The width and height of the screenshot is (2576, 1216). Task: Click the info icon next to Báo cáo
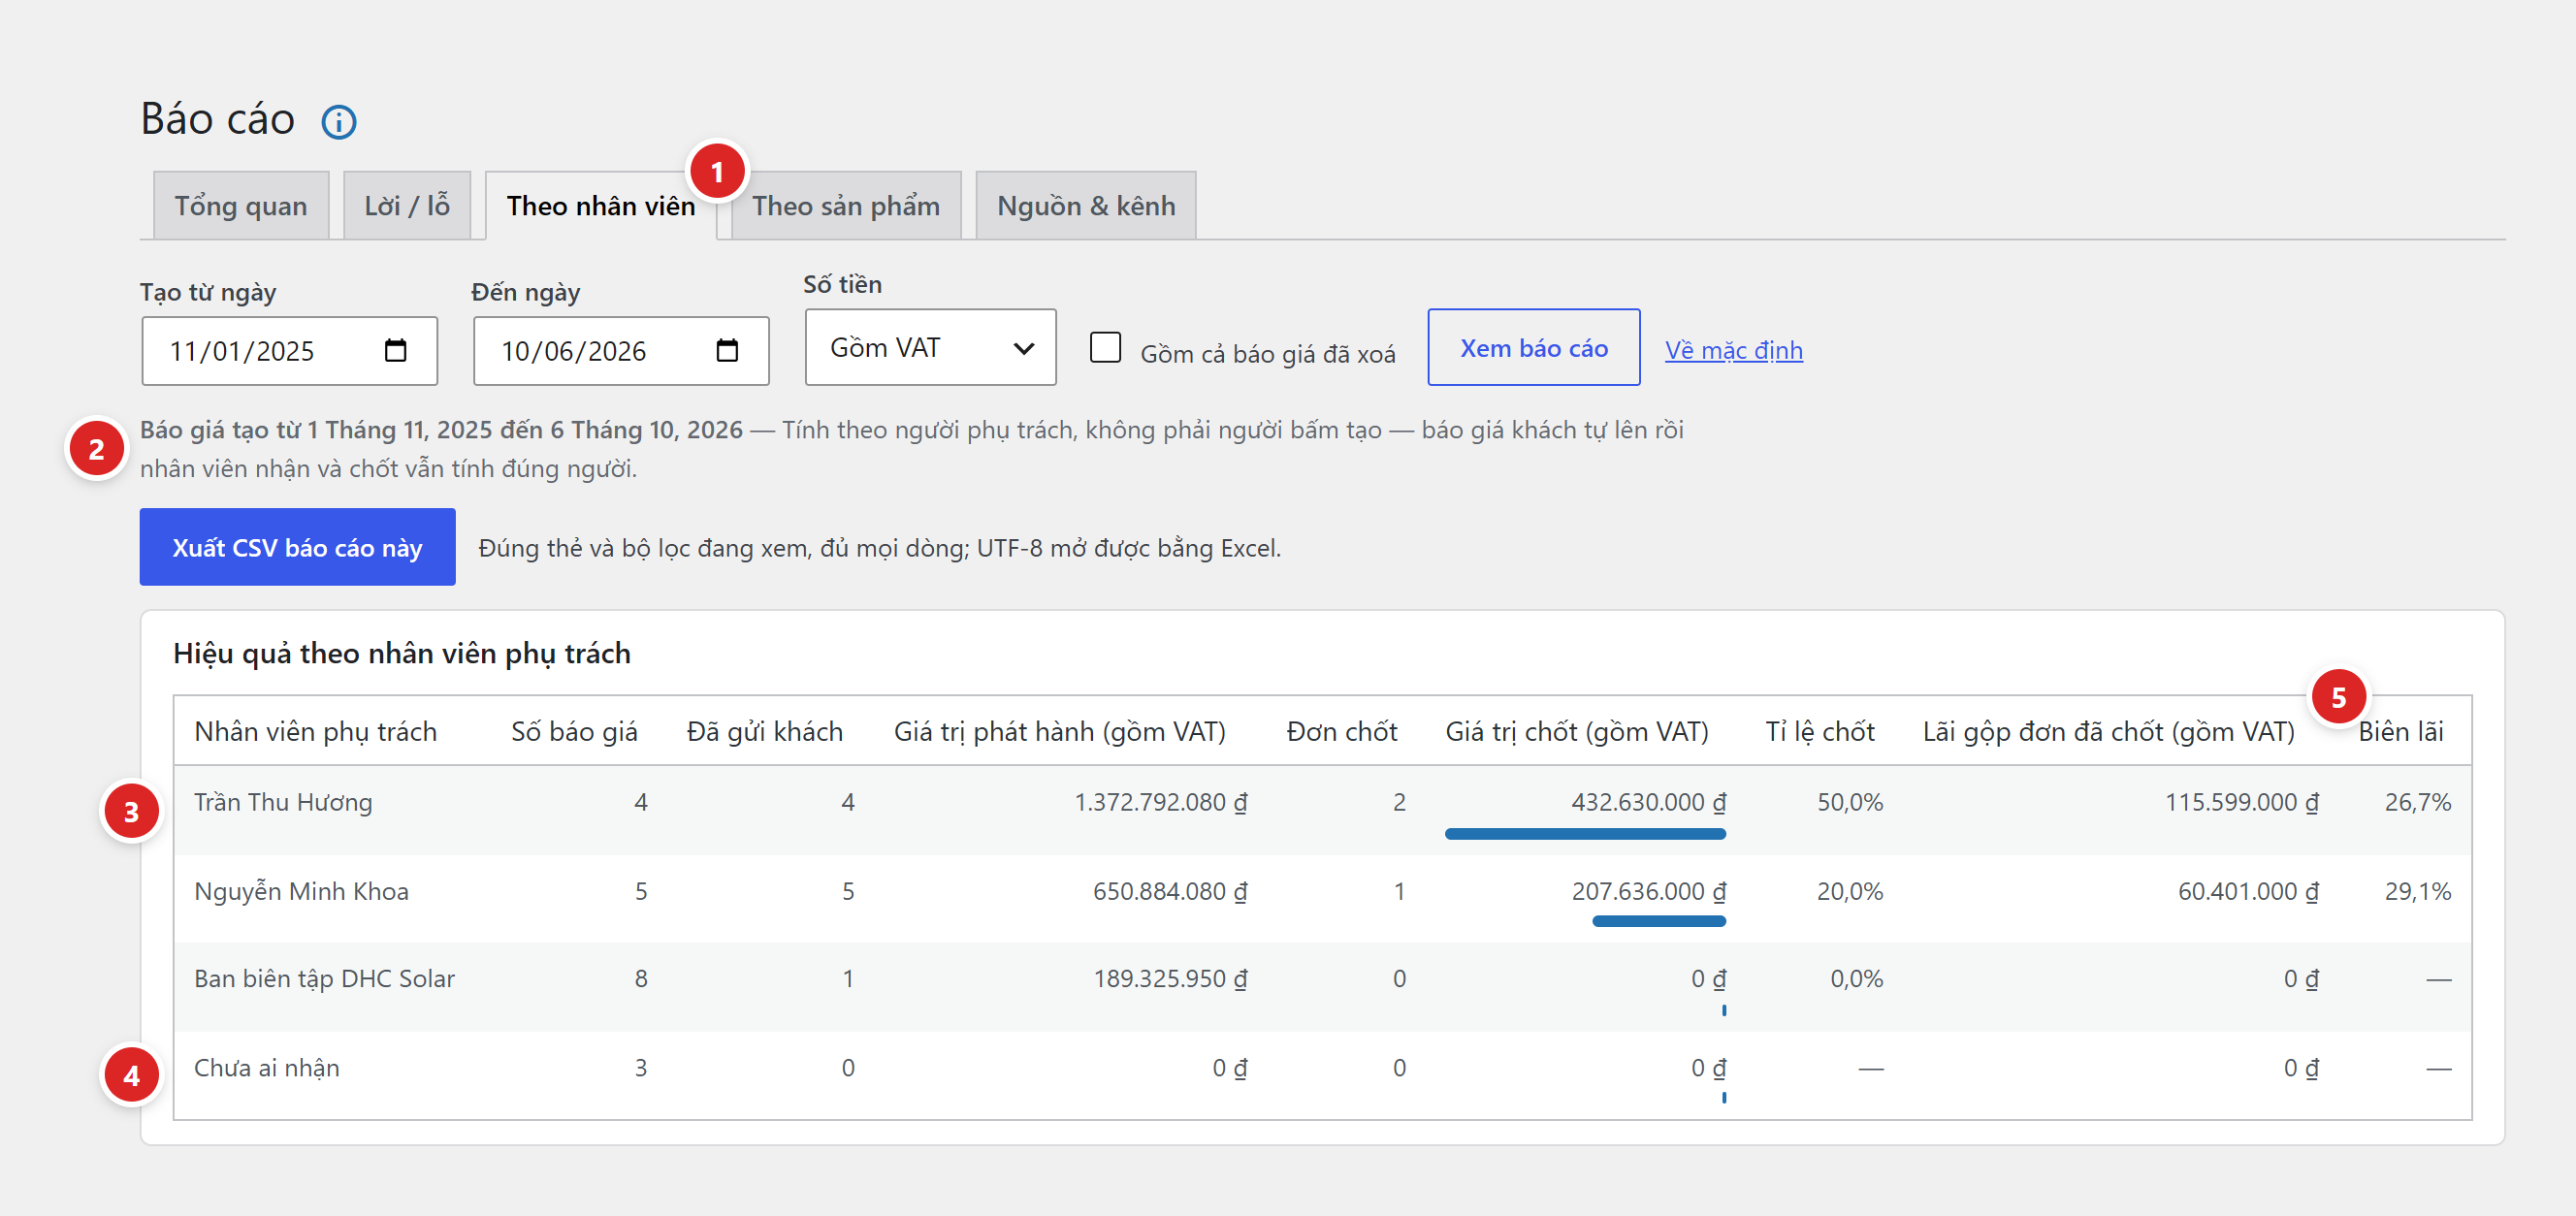tap(338, 122)
